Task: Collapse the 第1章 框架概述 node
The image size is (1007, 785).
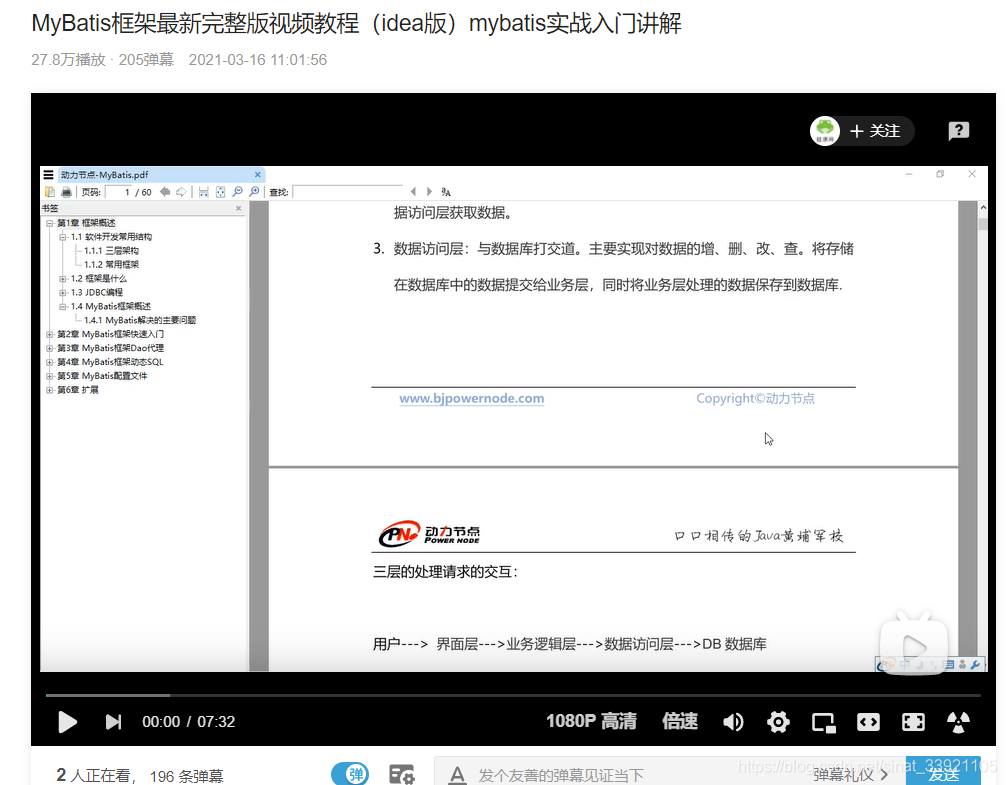Action: 49,224
